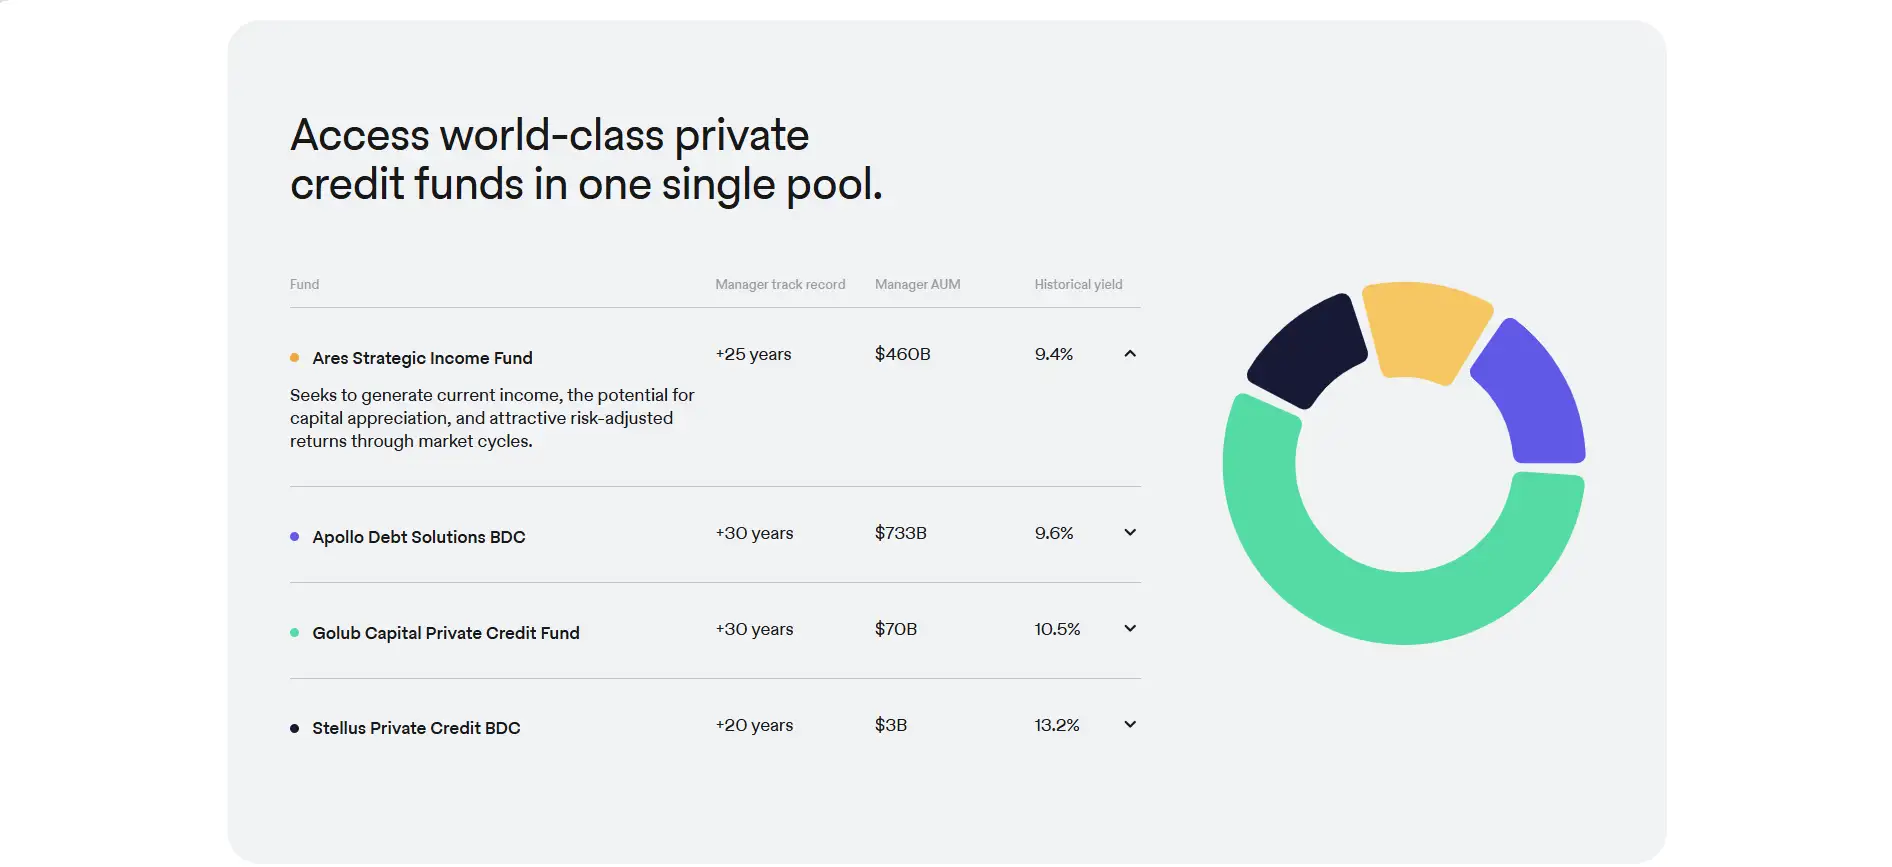Click the Historical yield column header

pyautogui.click(x=1078, y=285)
